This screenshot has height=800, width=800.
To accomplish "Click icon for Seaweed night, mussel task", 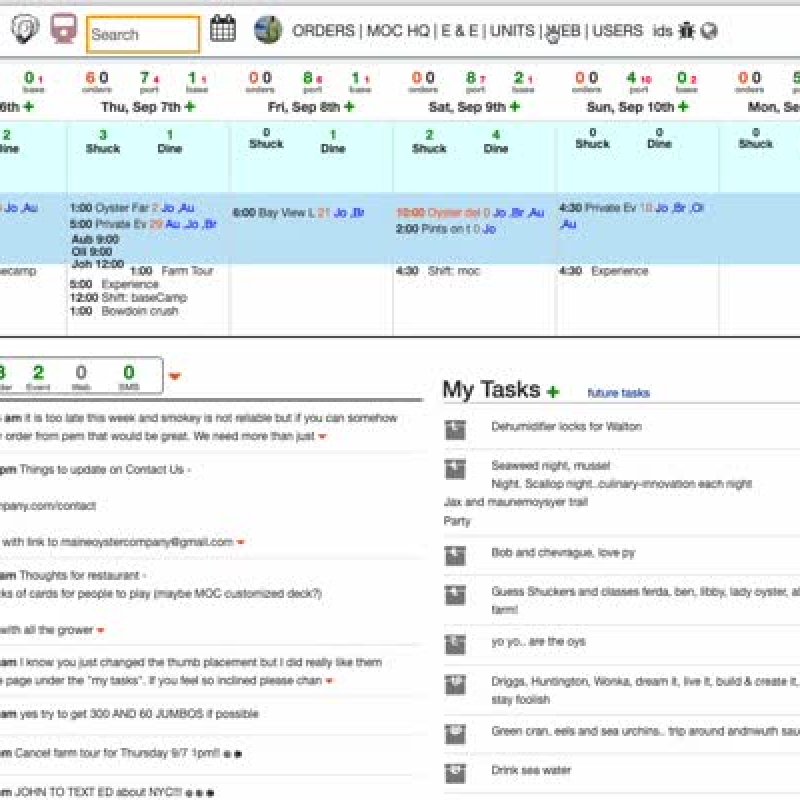I will (455, 469).
